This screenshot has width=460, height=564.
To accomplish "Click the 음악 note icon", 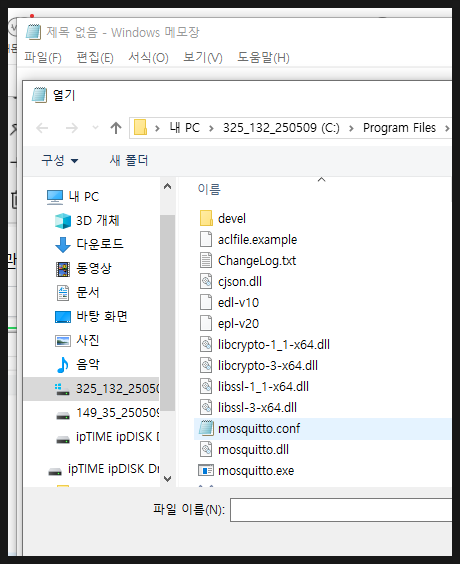I will tap(63, 365).
